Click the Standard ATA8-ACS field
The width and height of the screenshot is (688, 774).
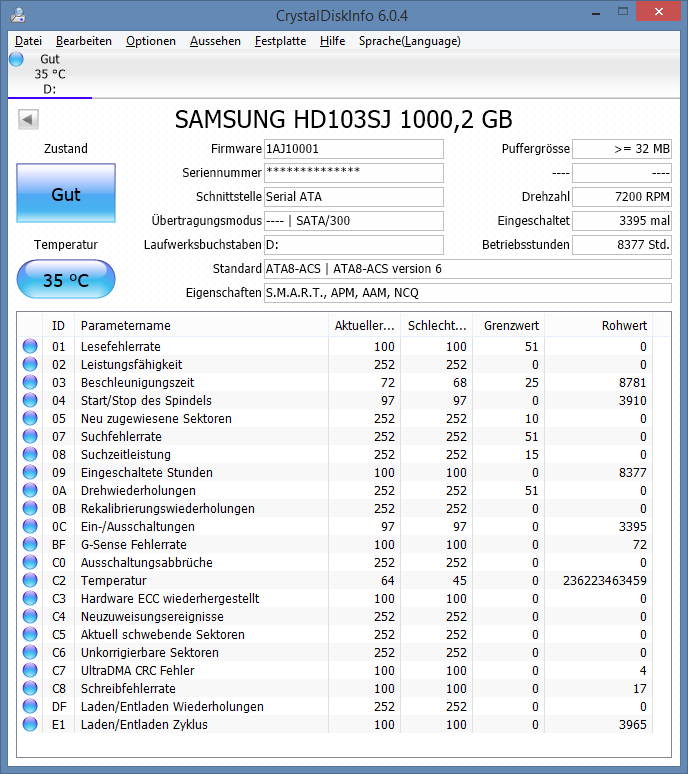468,269
